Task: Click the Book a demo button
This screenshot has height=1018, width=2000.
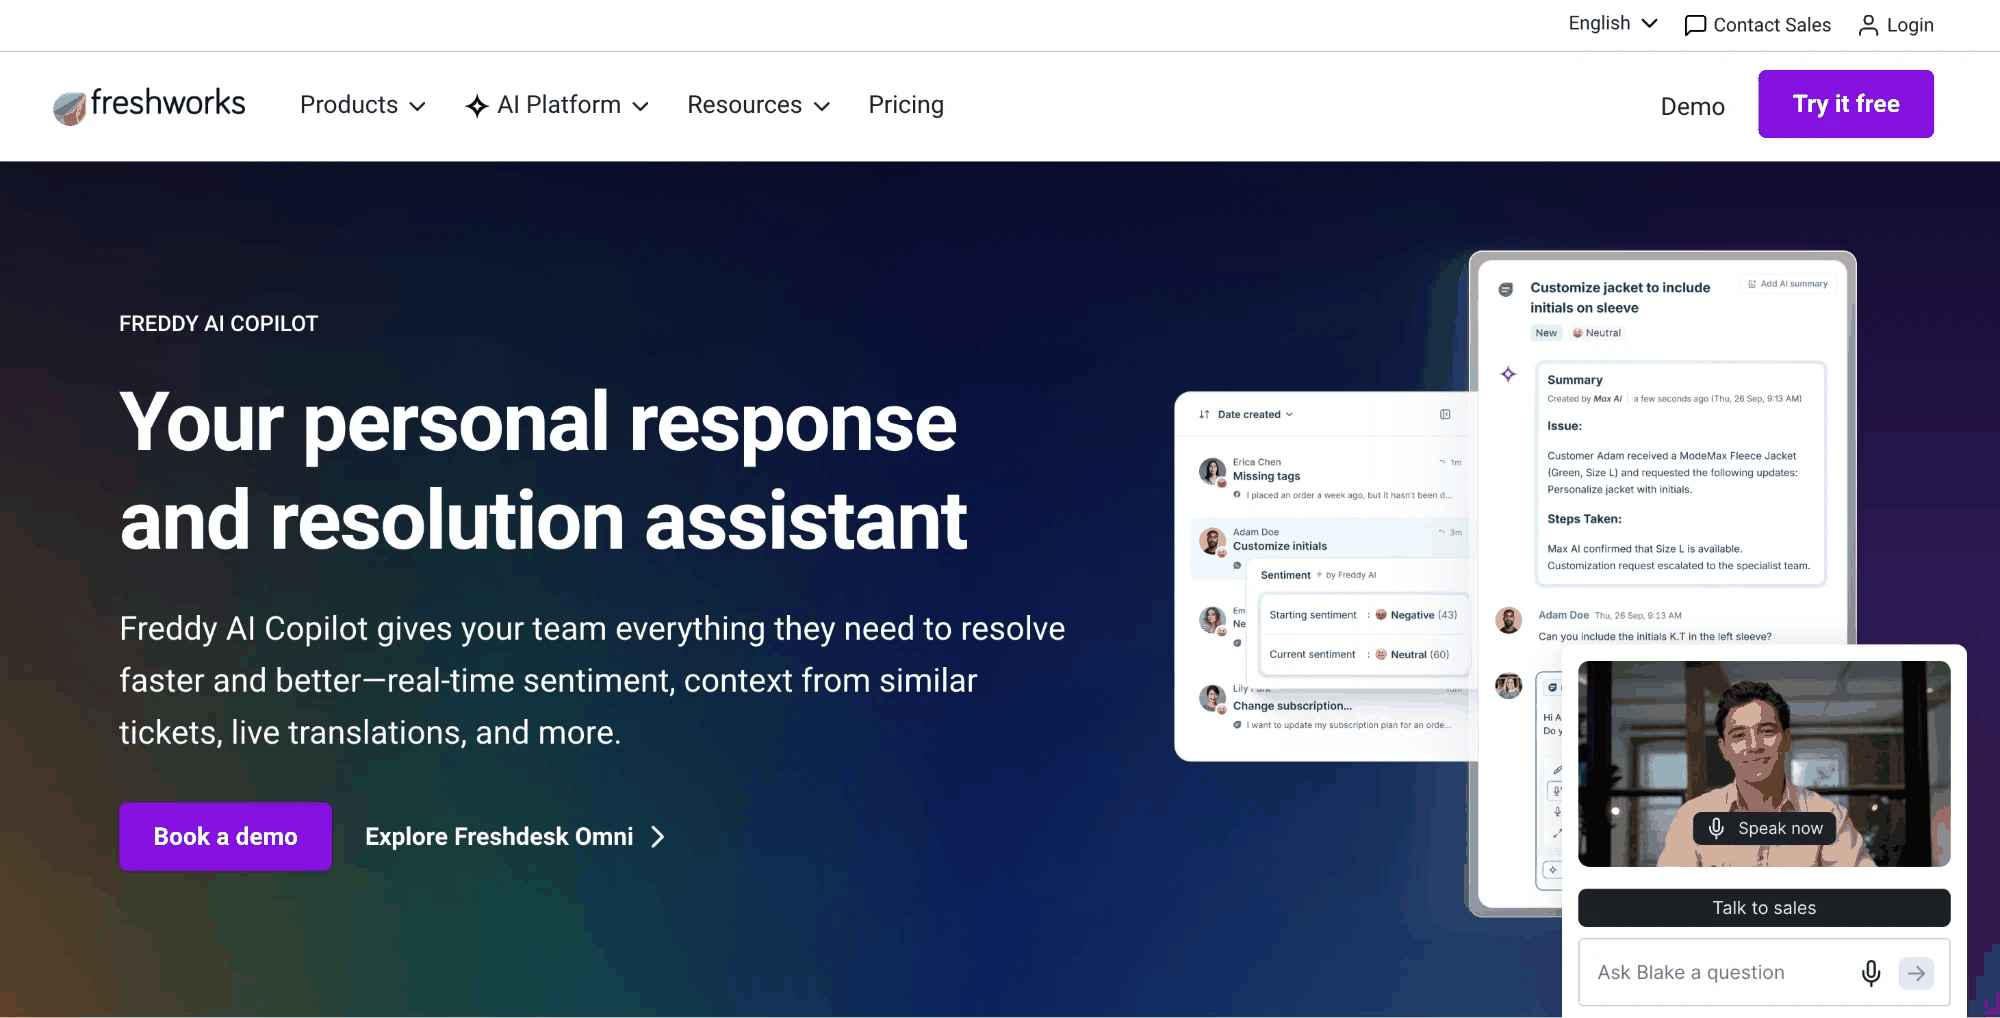Action: (x=225, y=836)
